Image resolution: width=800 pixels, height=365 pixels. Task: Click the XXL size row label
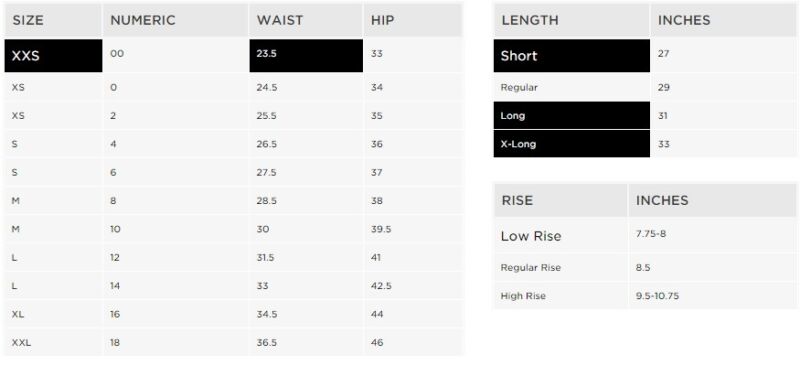[x=21, y=343]
